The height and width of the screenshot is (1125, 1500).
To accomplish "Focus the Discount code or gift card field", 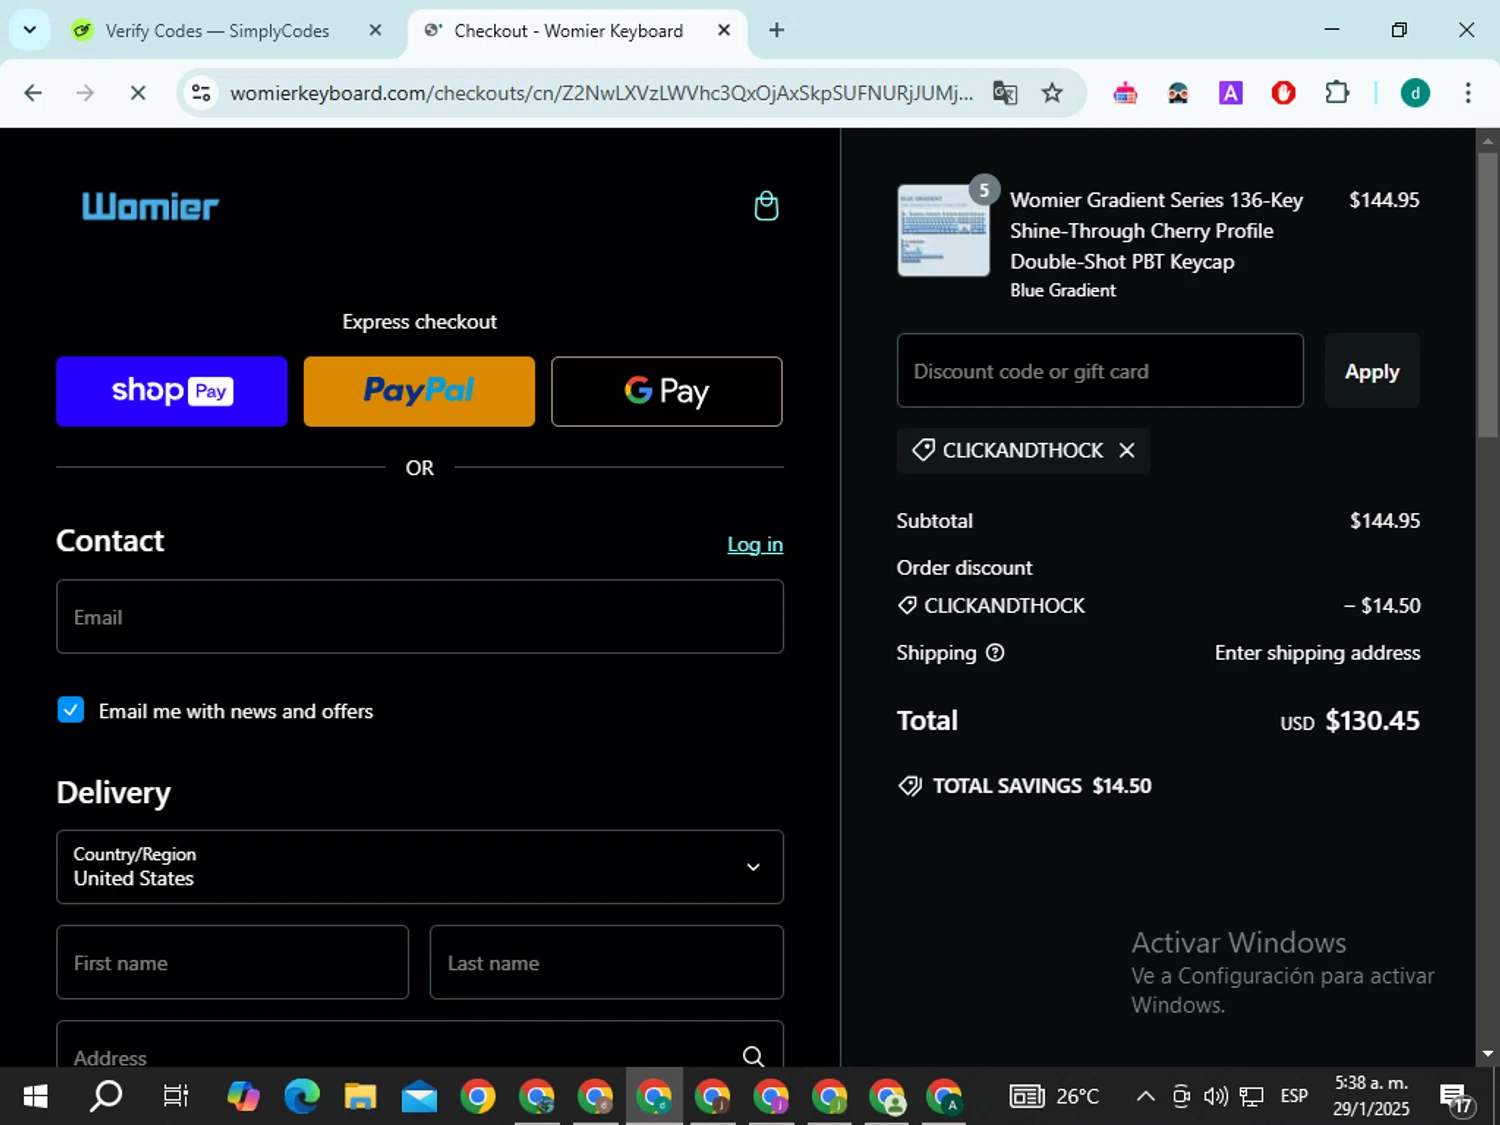I will [1100, 371].
